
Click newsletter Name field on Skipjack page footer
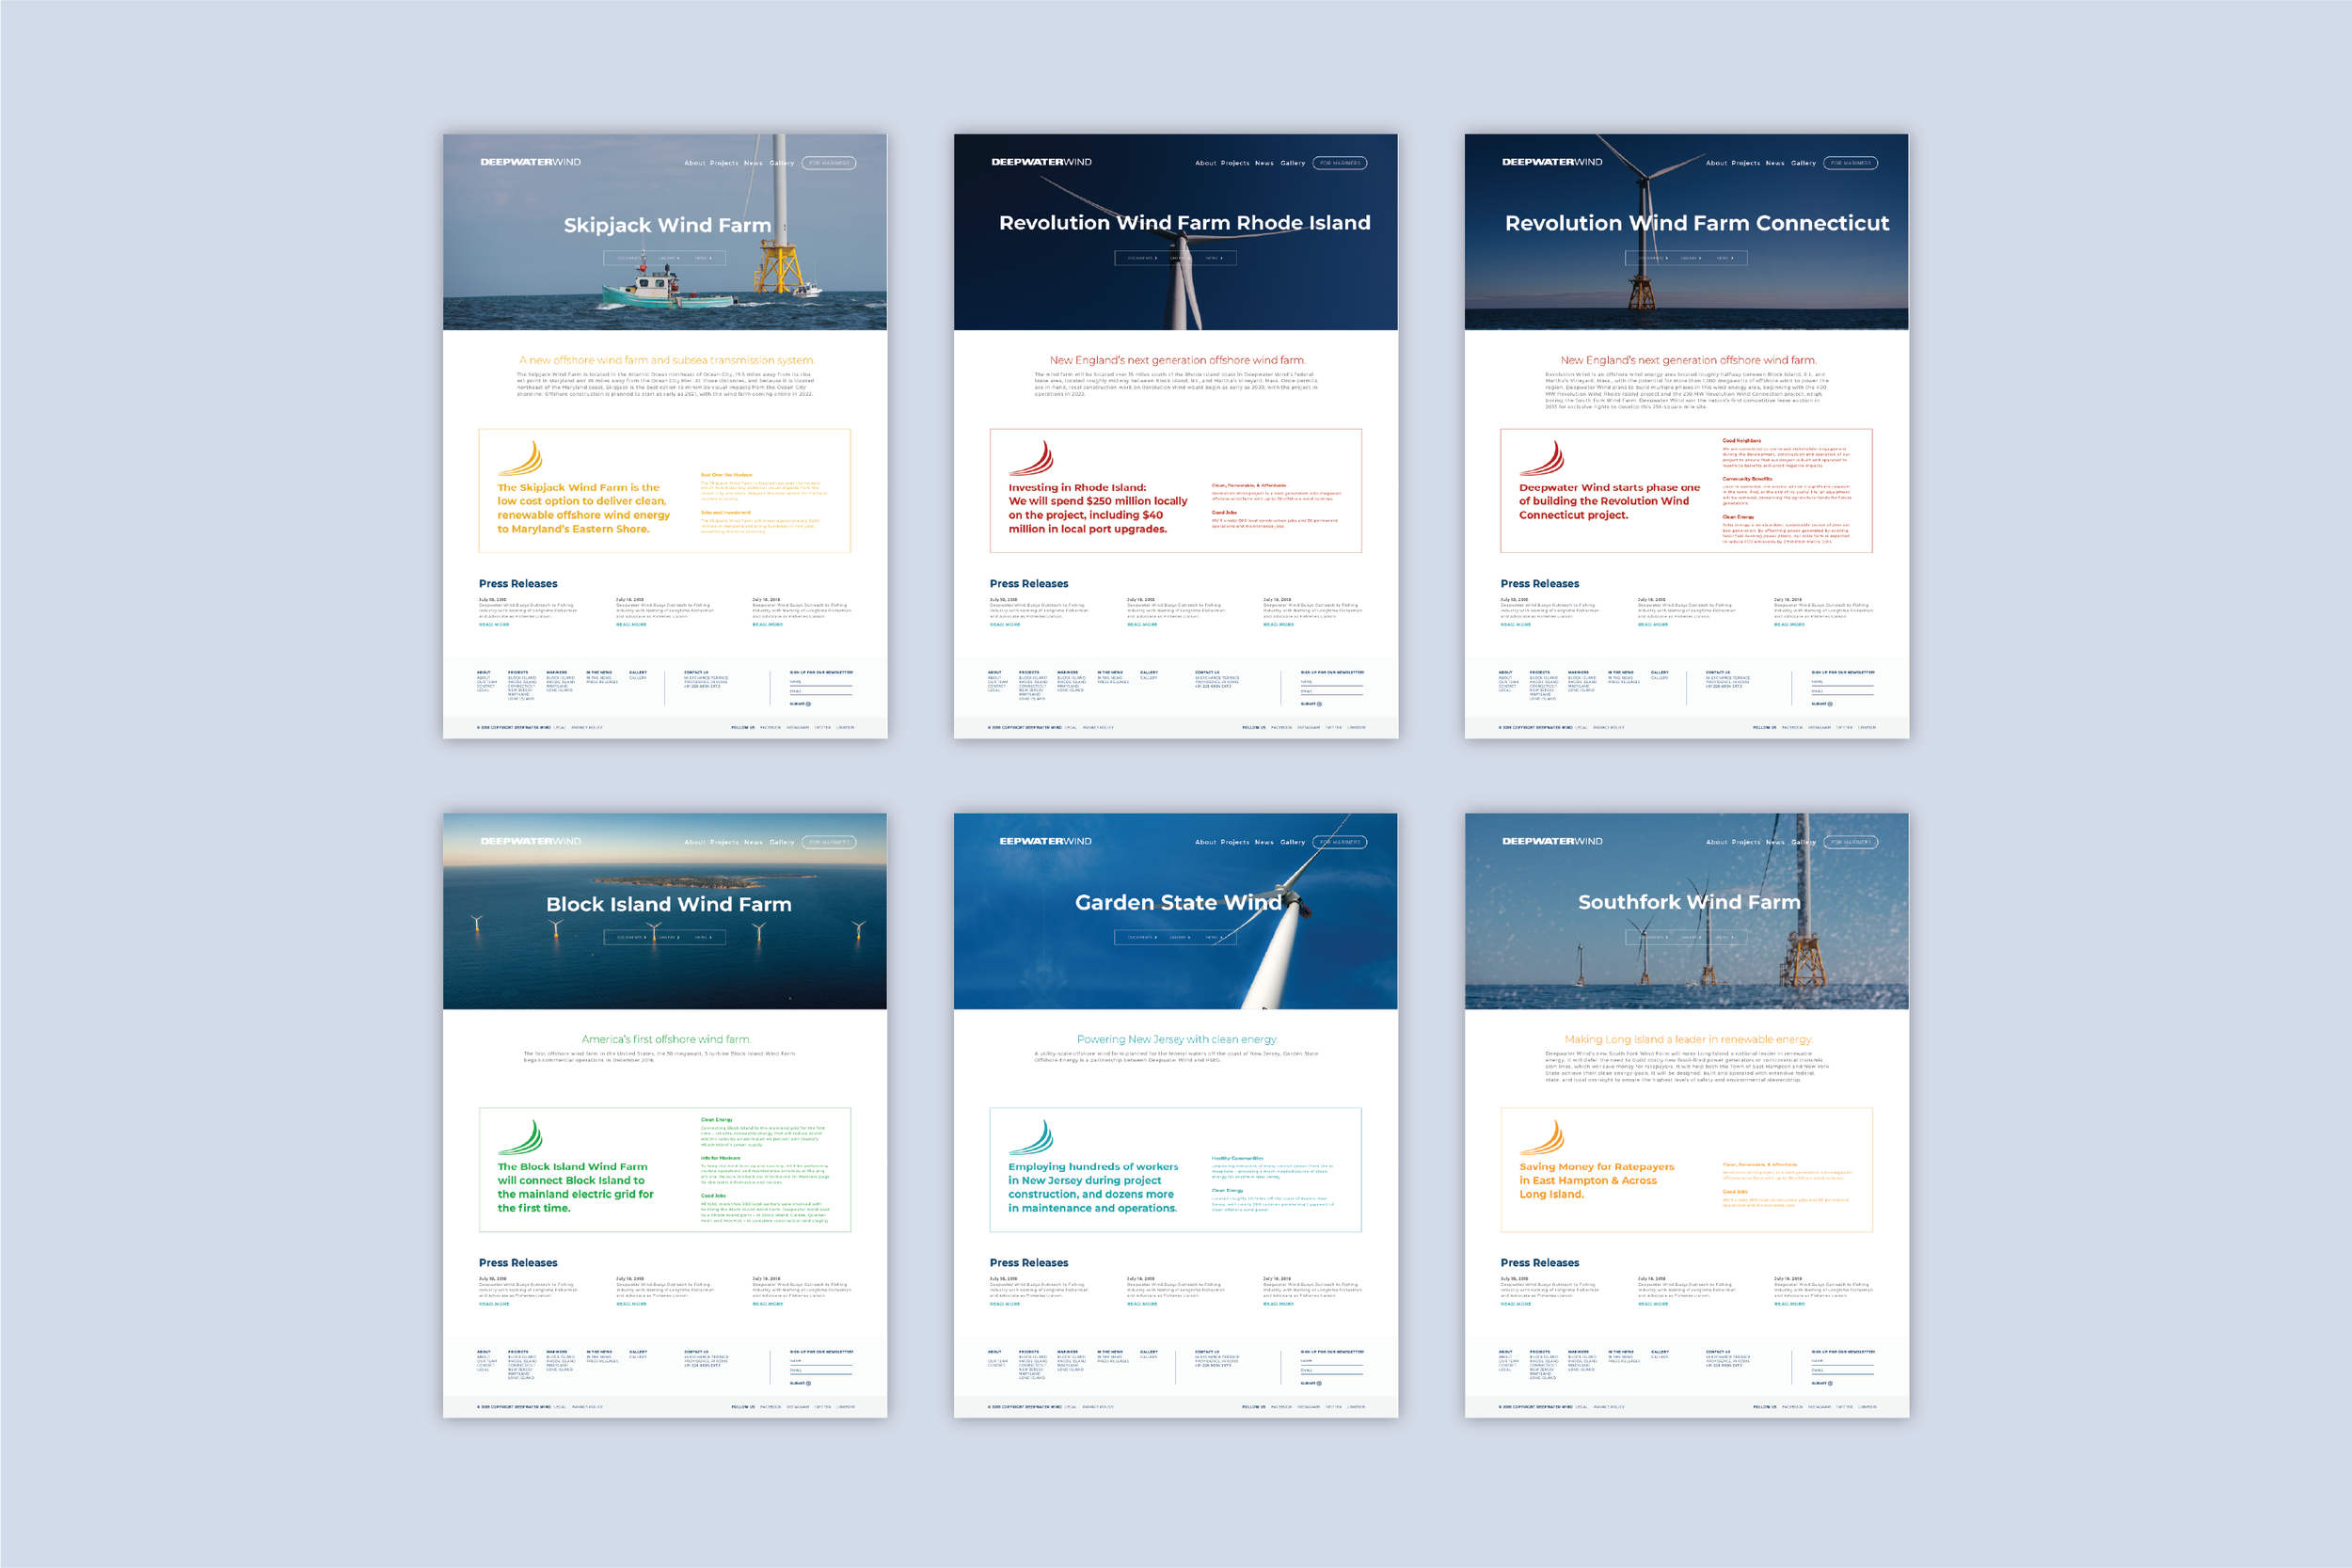coord(821,684)
